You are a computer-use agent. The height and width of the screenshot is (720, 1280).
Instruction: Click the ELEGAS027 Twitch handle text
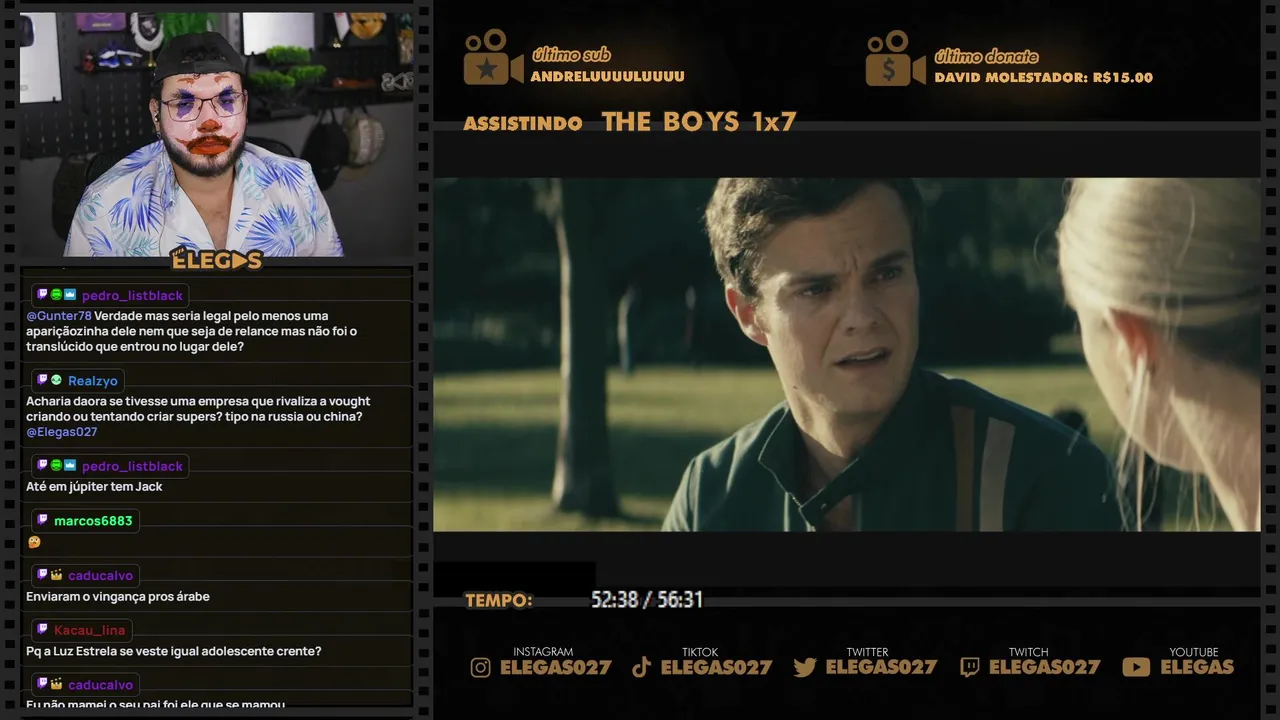point(1045,668)
